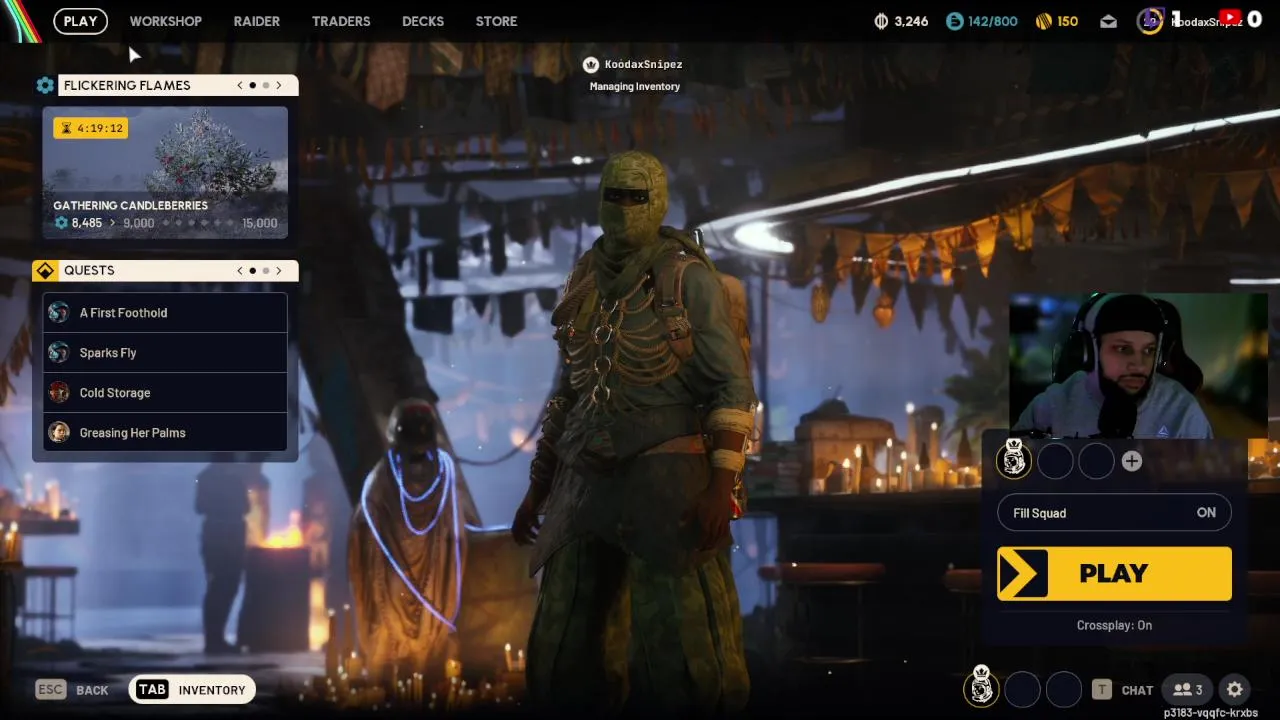Click the crown icon next to KoodaxSnipez
1280x720 pixels.
coord(591,65)
